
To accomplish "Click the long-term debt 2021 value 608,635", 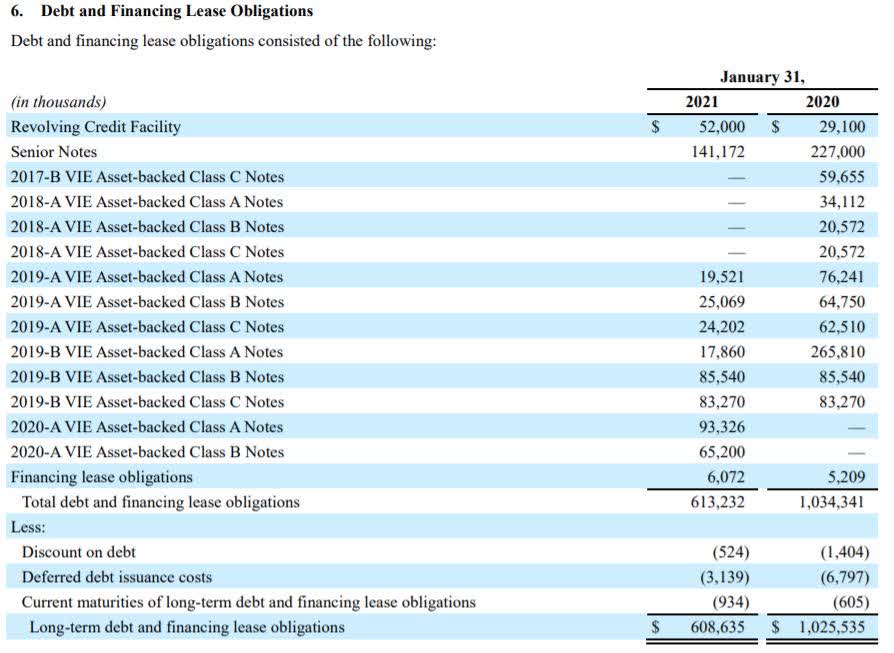I will coord(718,628).
